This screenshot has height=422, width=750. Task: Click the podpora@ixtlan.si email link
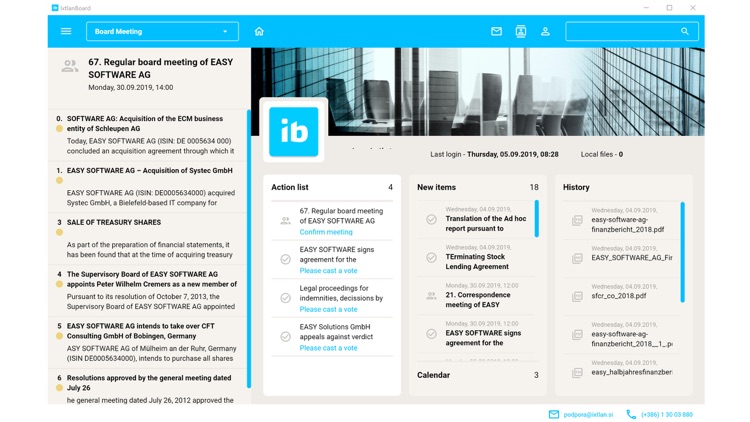(x=588, y=414)
